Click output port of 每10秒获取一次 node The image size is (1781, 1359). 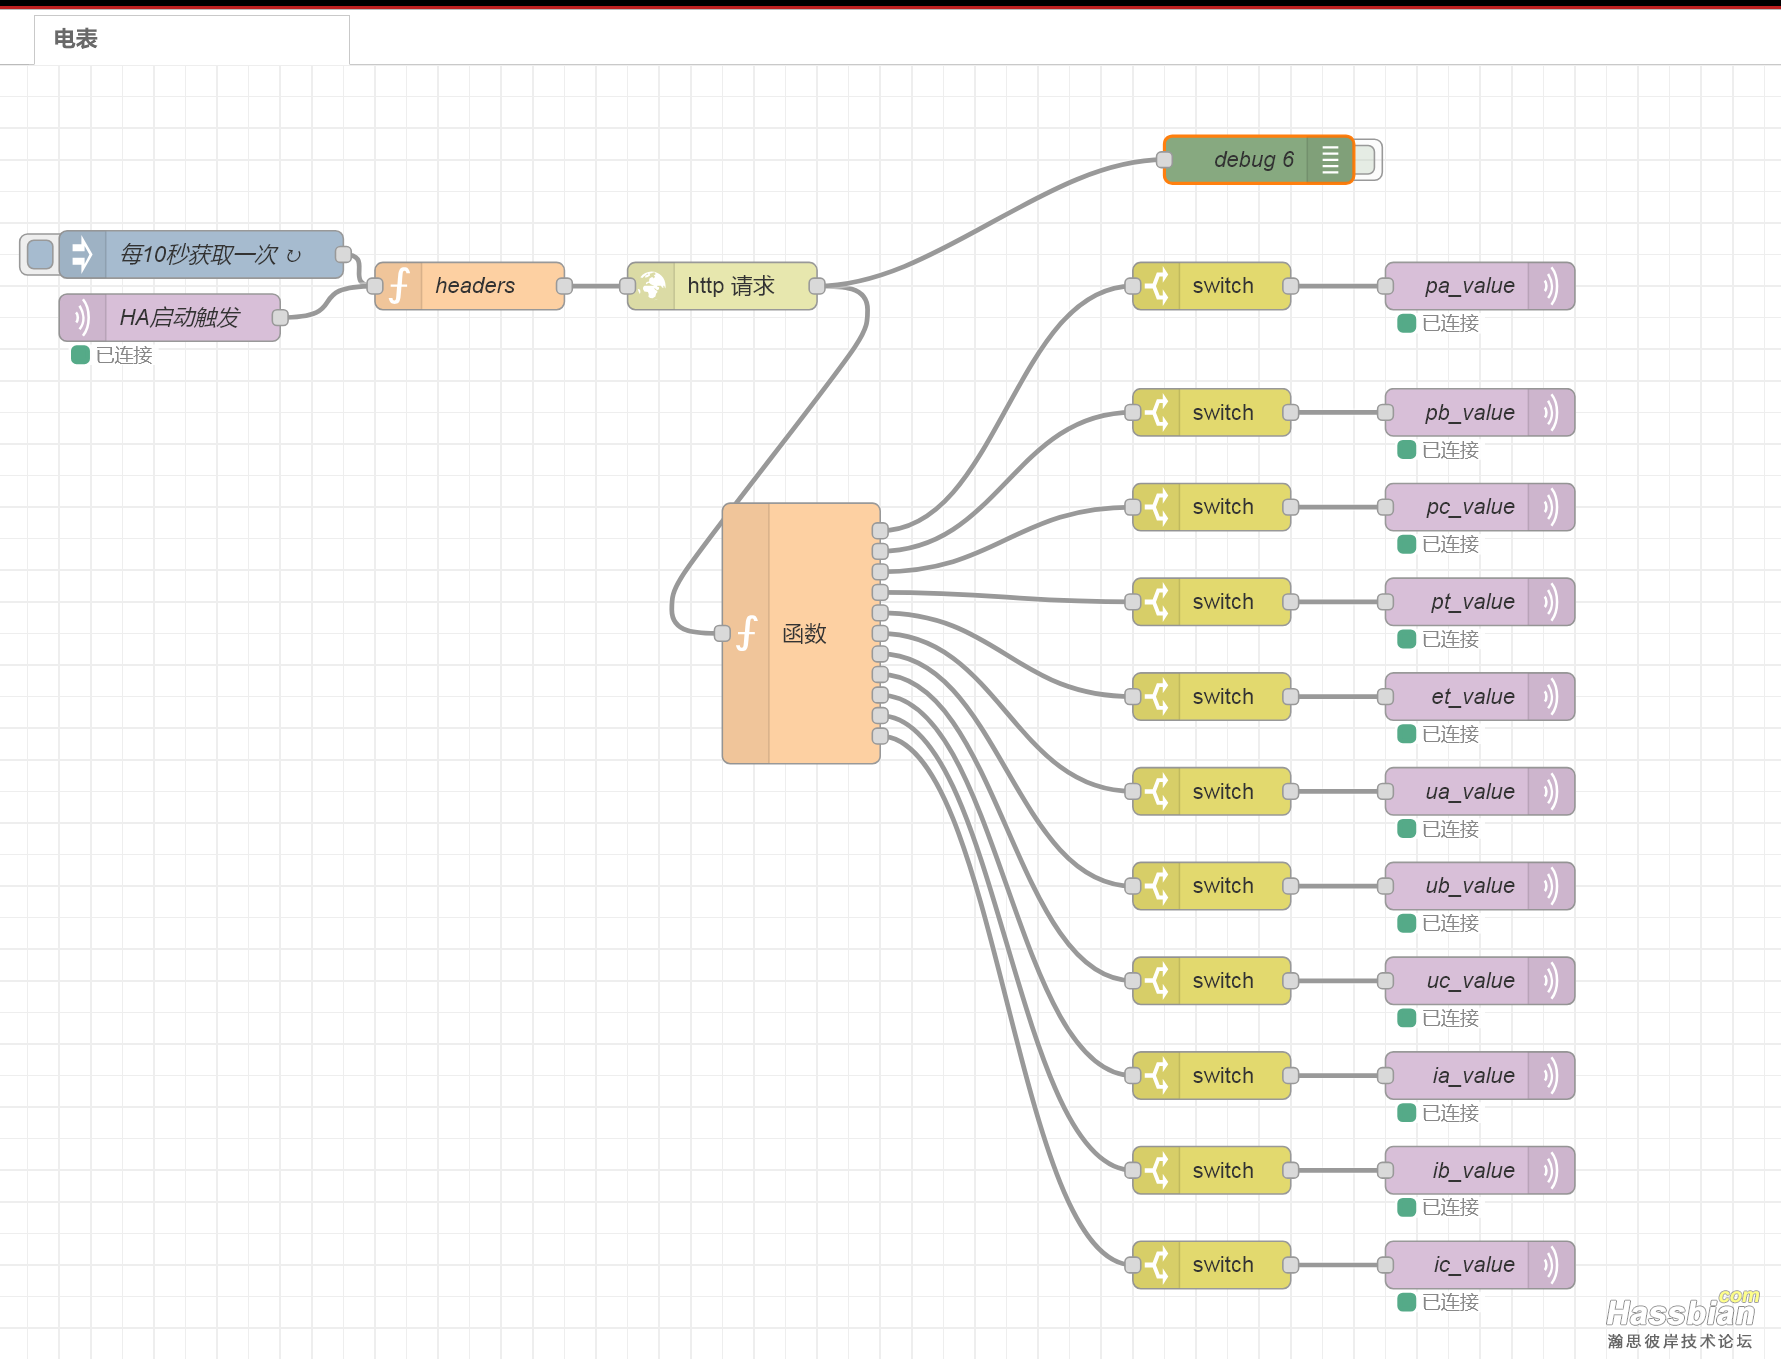344,254
